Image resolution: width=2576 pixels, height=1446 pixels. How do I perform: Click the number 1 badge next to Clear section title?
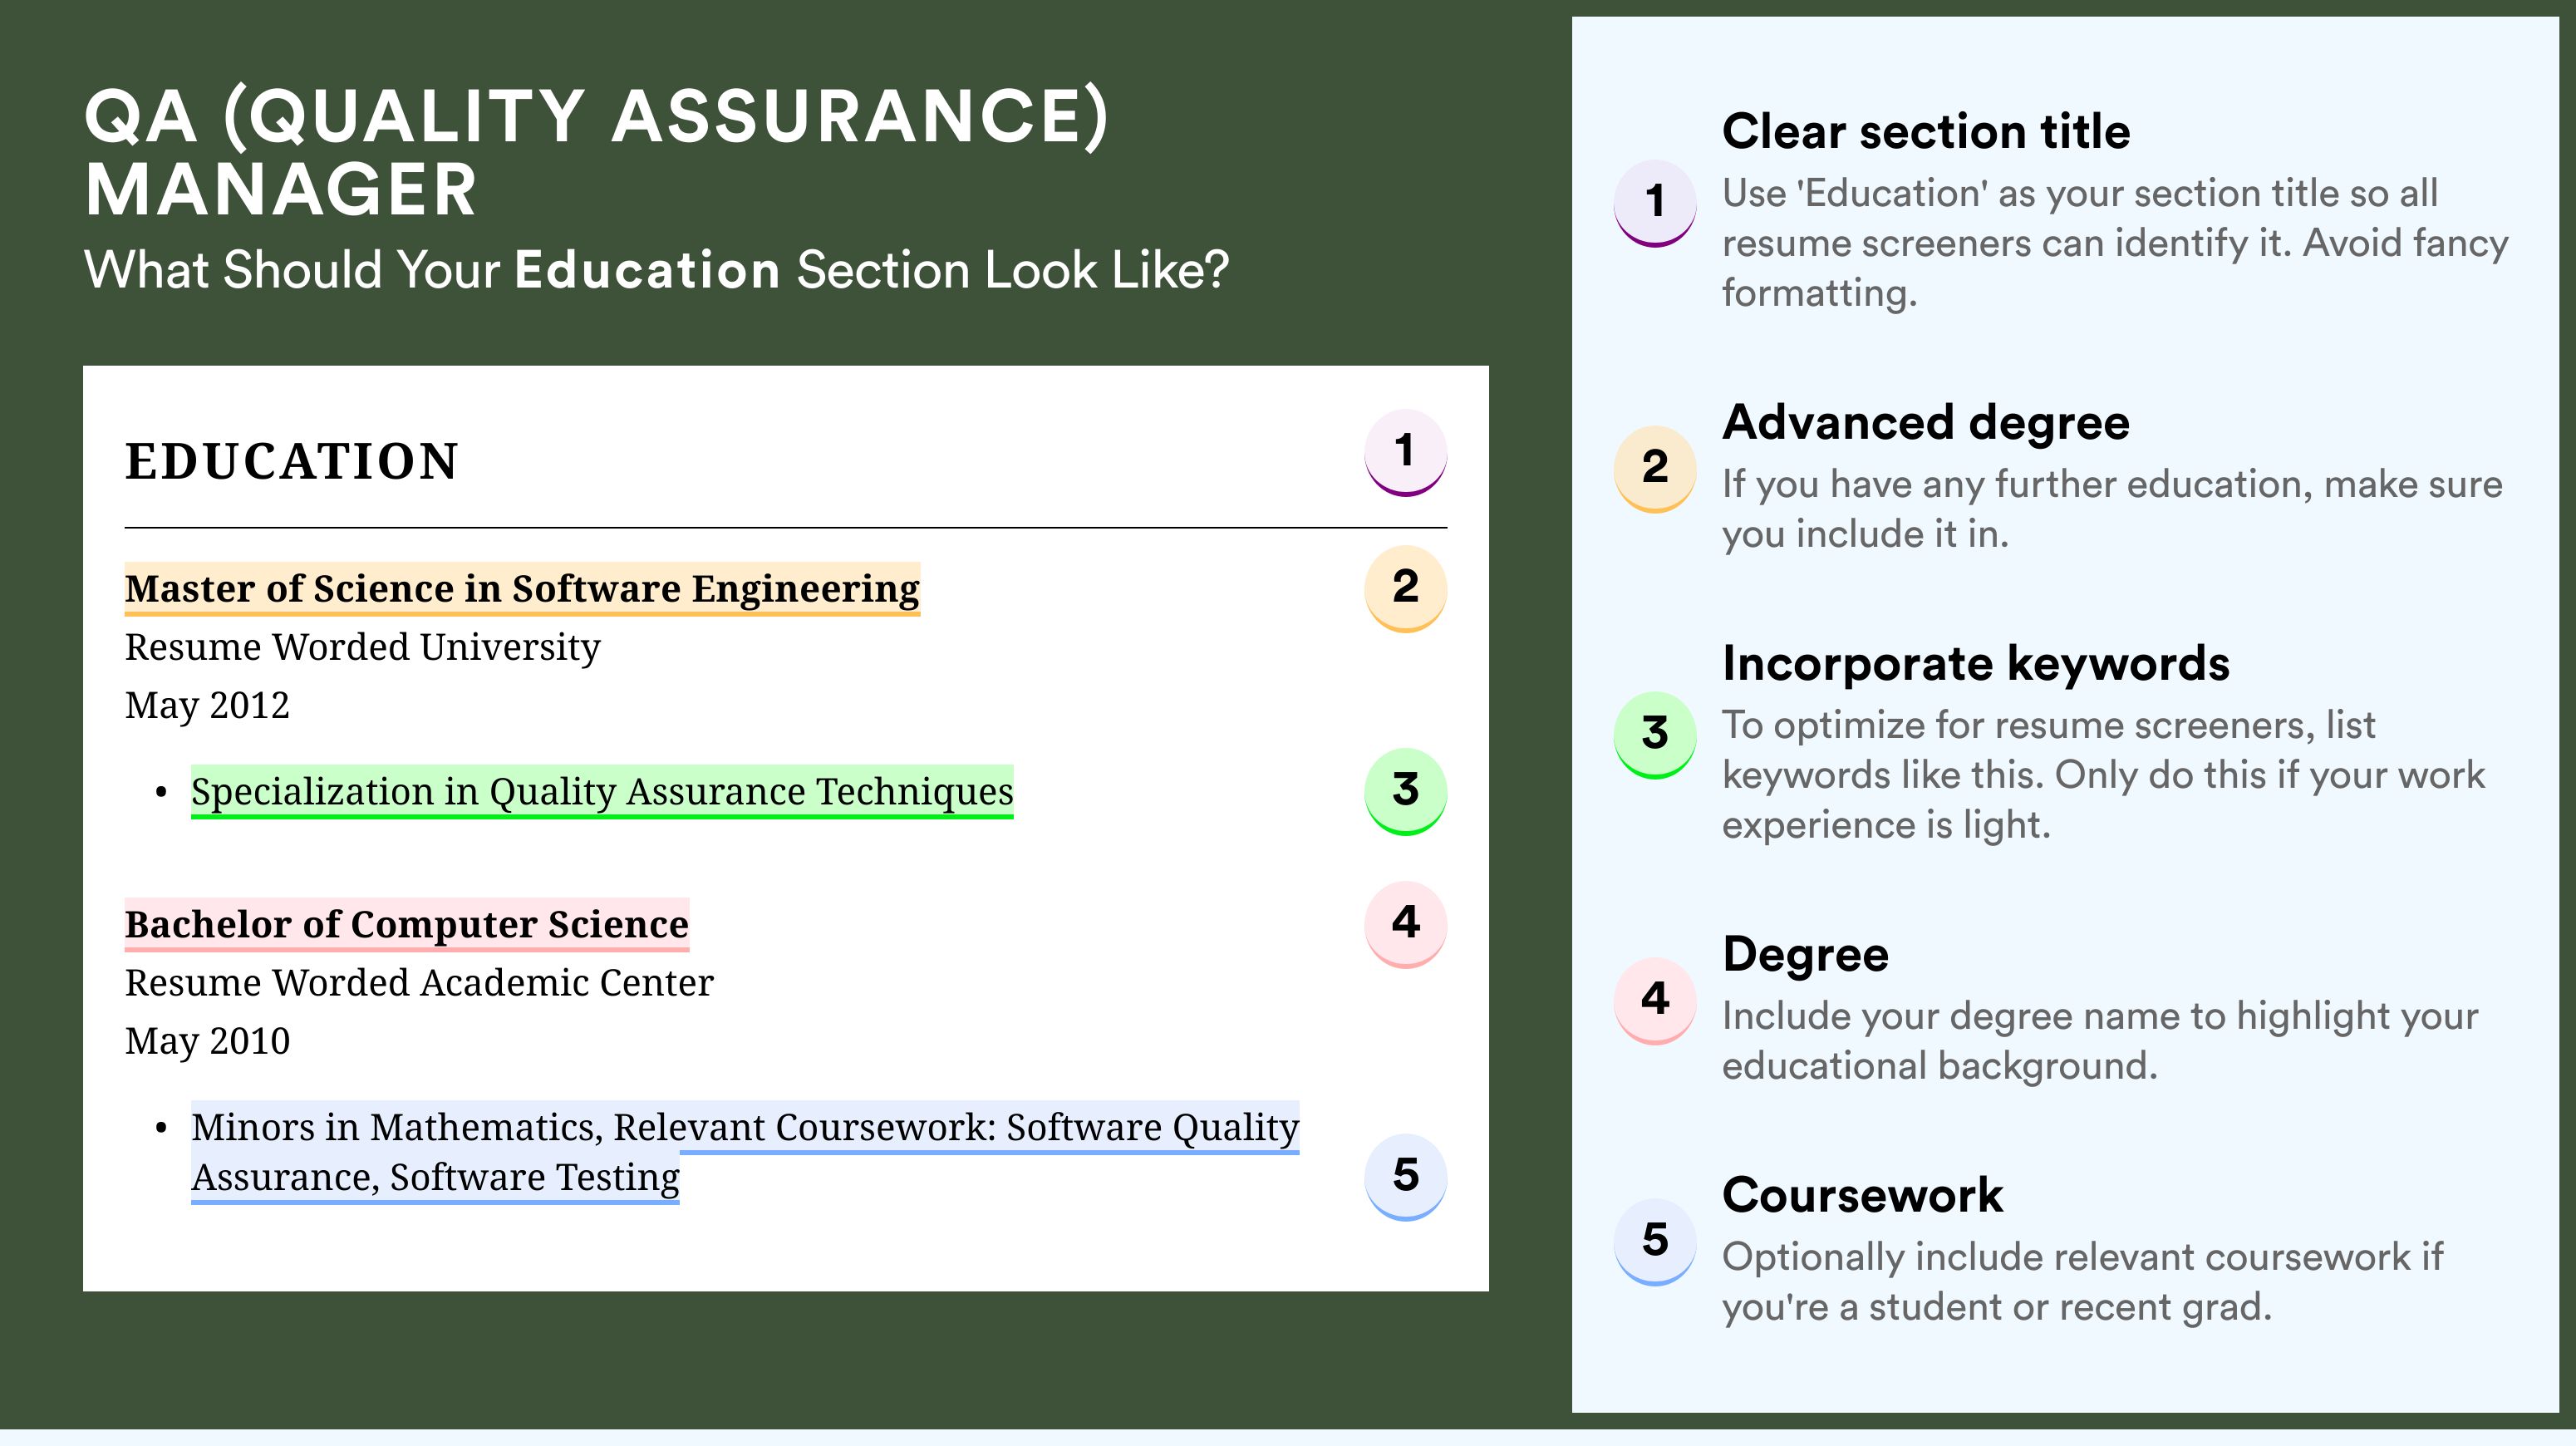(1654, 202)
